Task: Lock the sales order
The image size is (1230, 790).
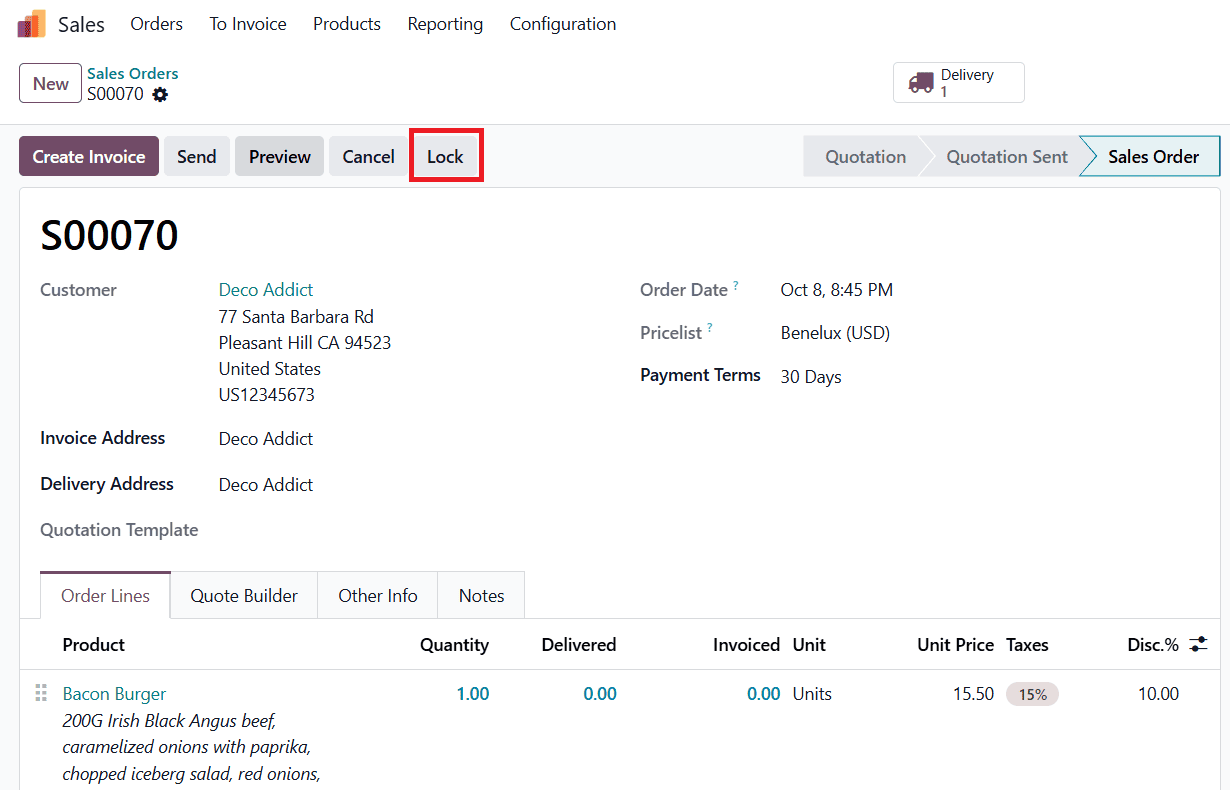Action: coord(445,157)
